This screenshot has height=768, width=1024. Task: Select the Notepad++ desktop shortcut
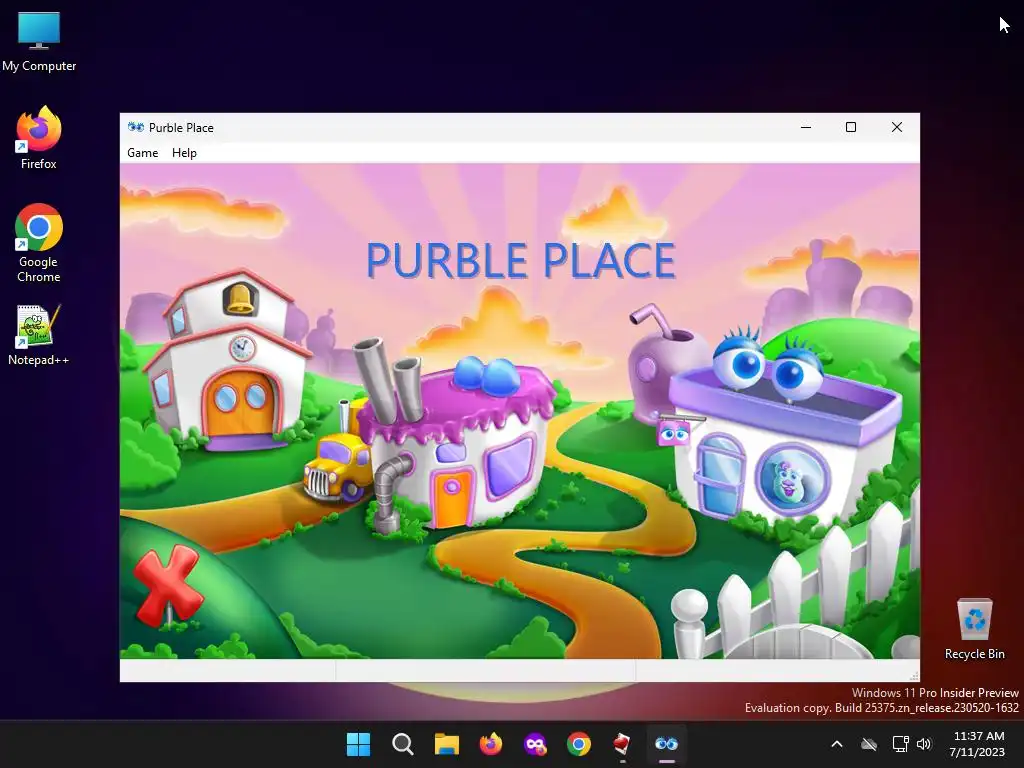[x=39, y=335]
